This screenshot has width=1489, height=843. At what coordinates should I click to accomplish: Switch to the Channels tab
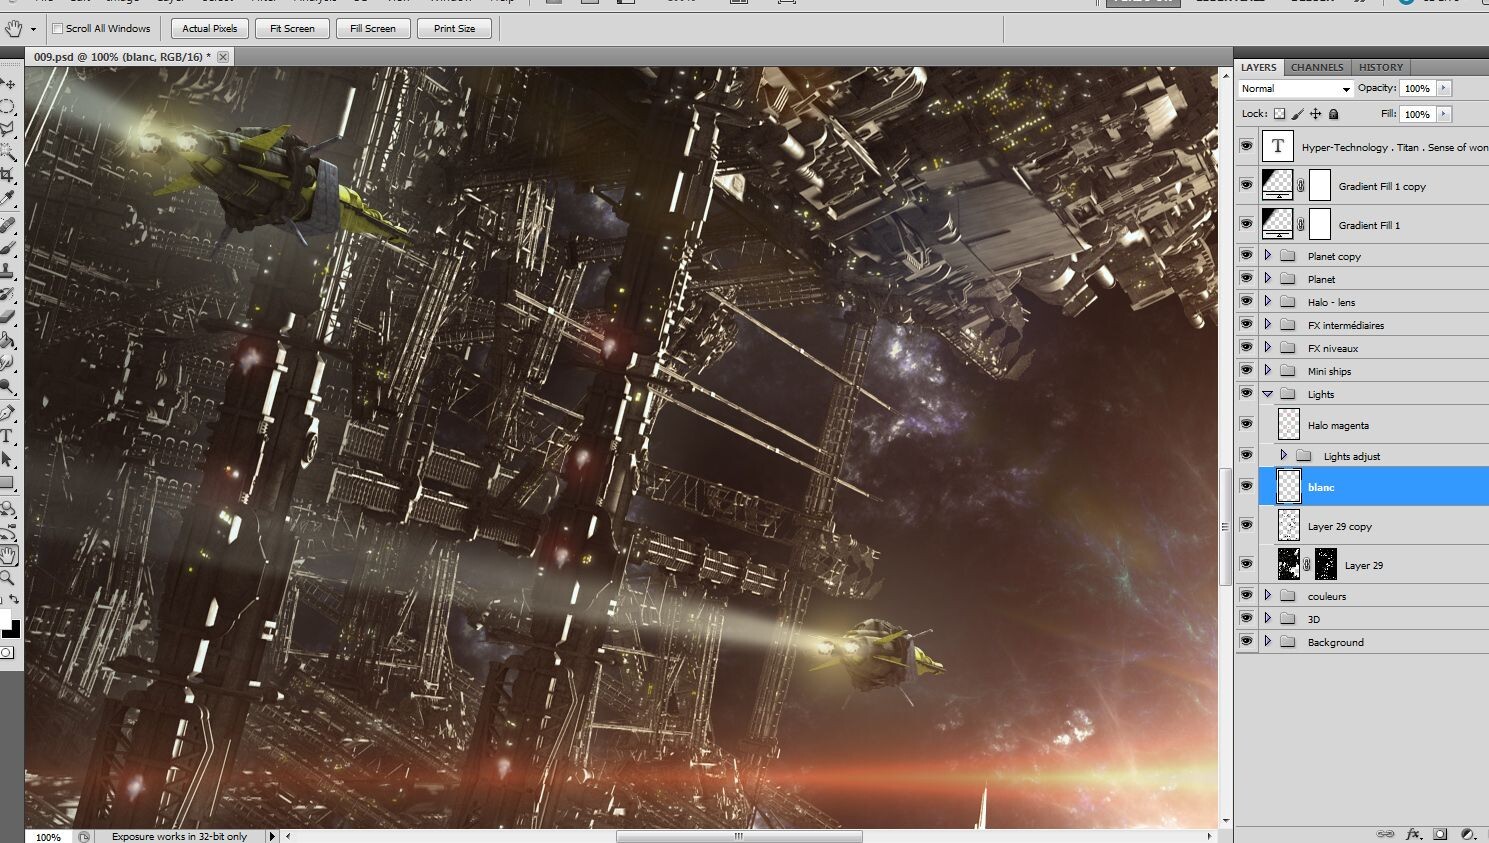pyautogui.click(x=1317, y=67)
